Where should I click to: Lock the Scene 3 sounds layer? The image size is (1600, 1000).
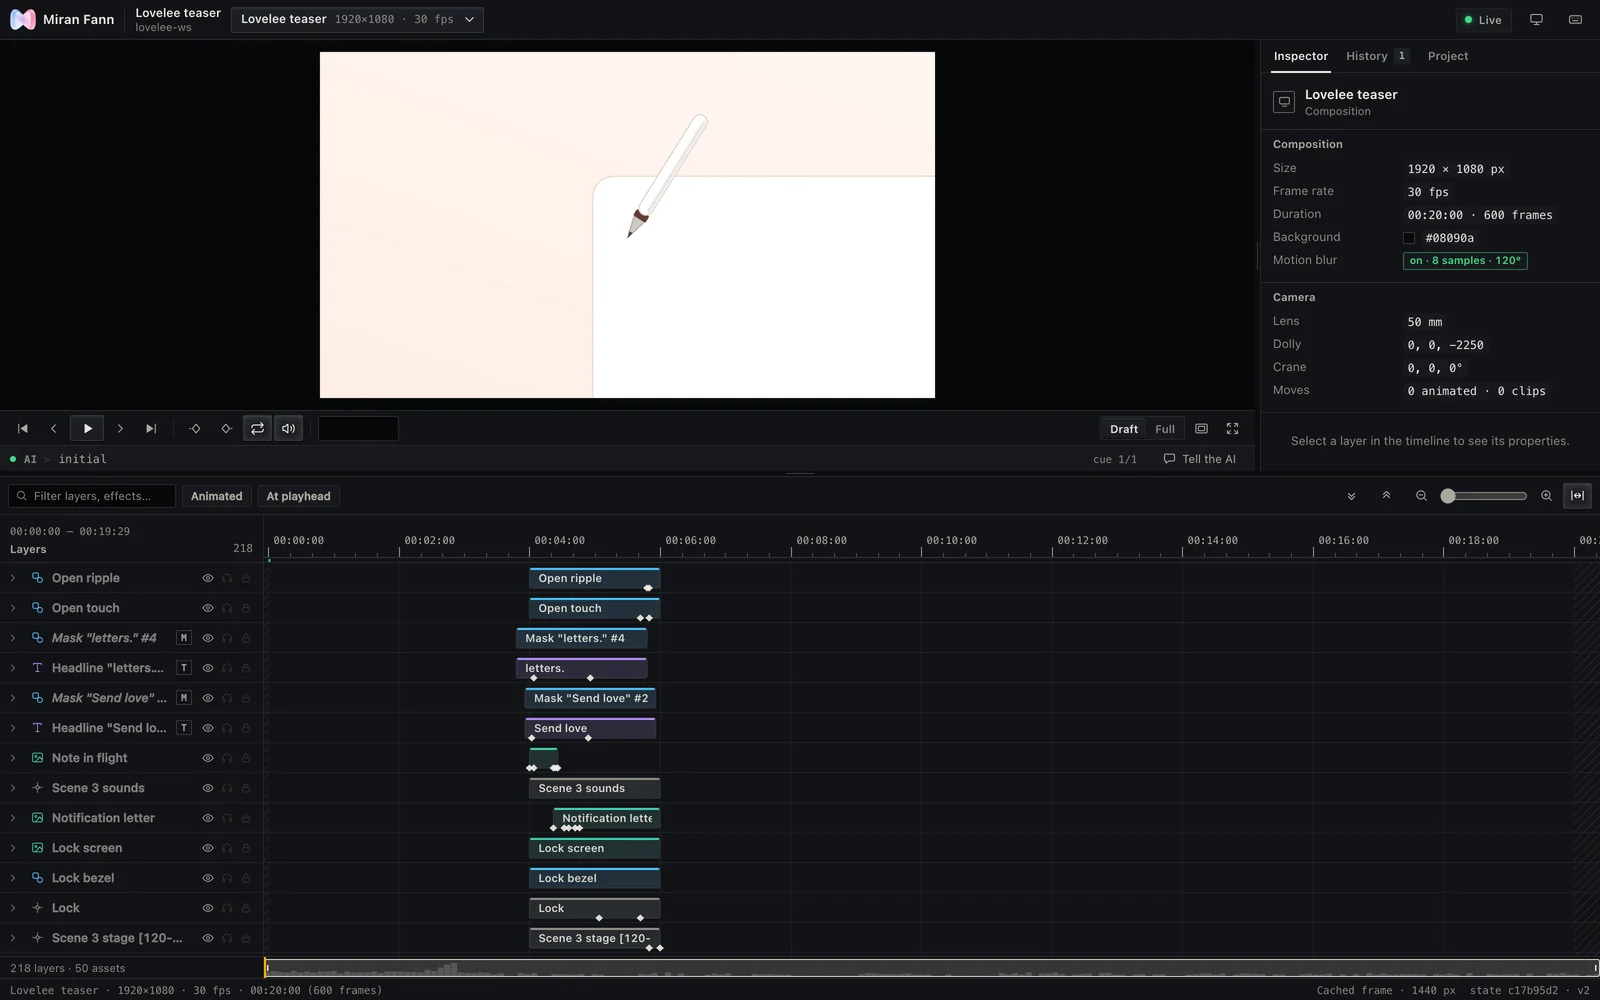click(246, 788)
